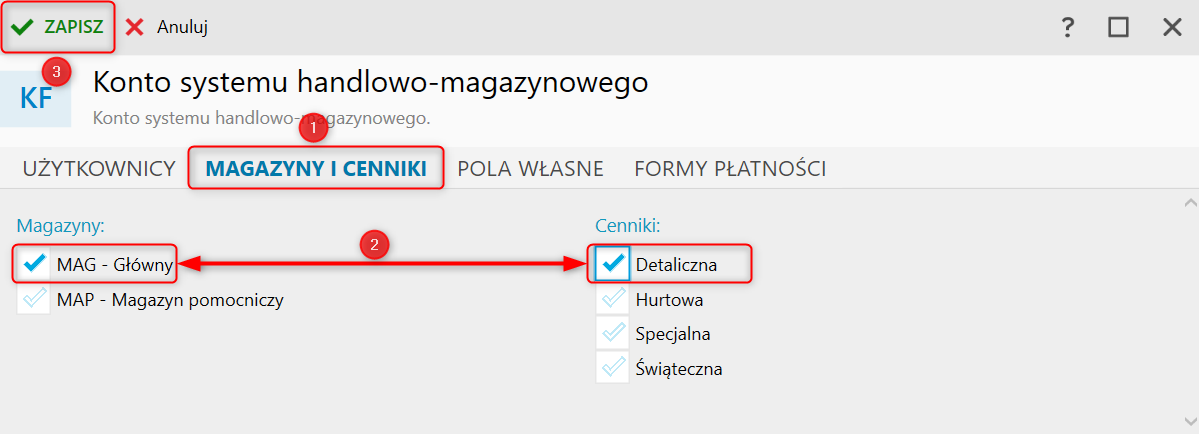
Task: Maximize the window using the square icon
Action: click(1118, 27)
